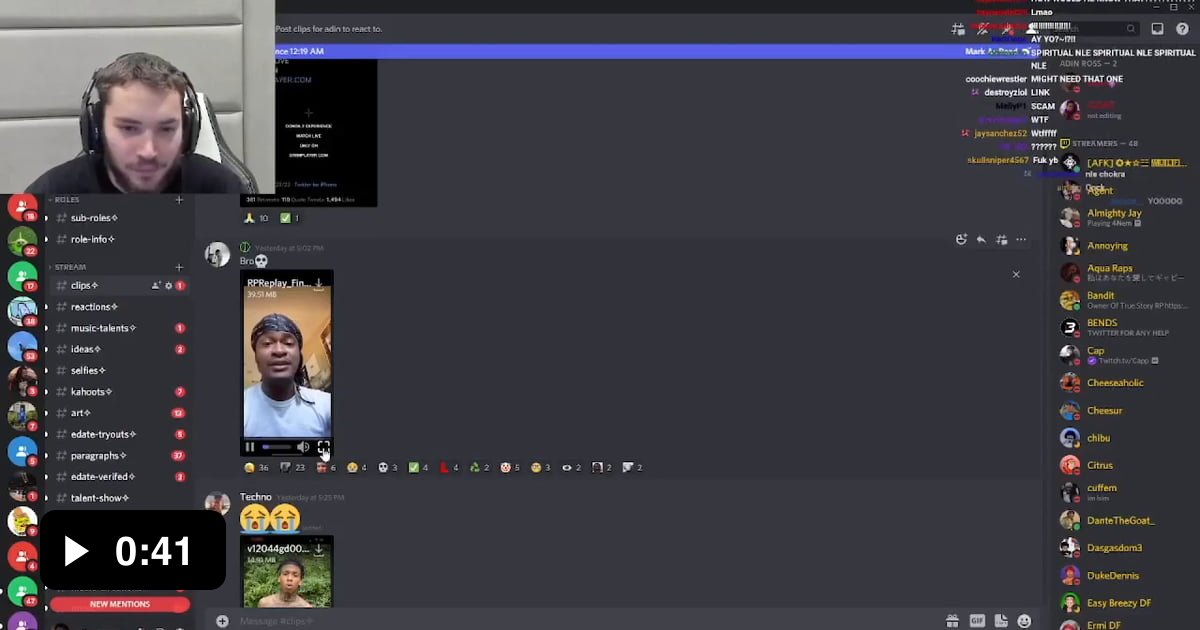Click the gift icon in message bar

coord(952,621)
